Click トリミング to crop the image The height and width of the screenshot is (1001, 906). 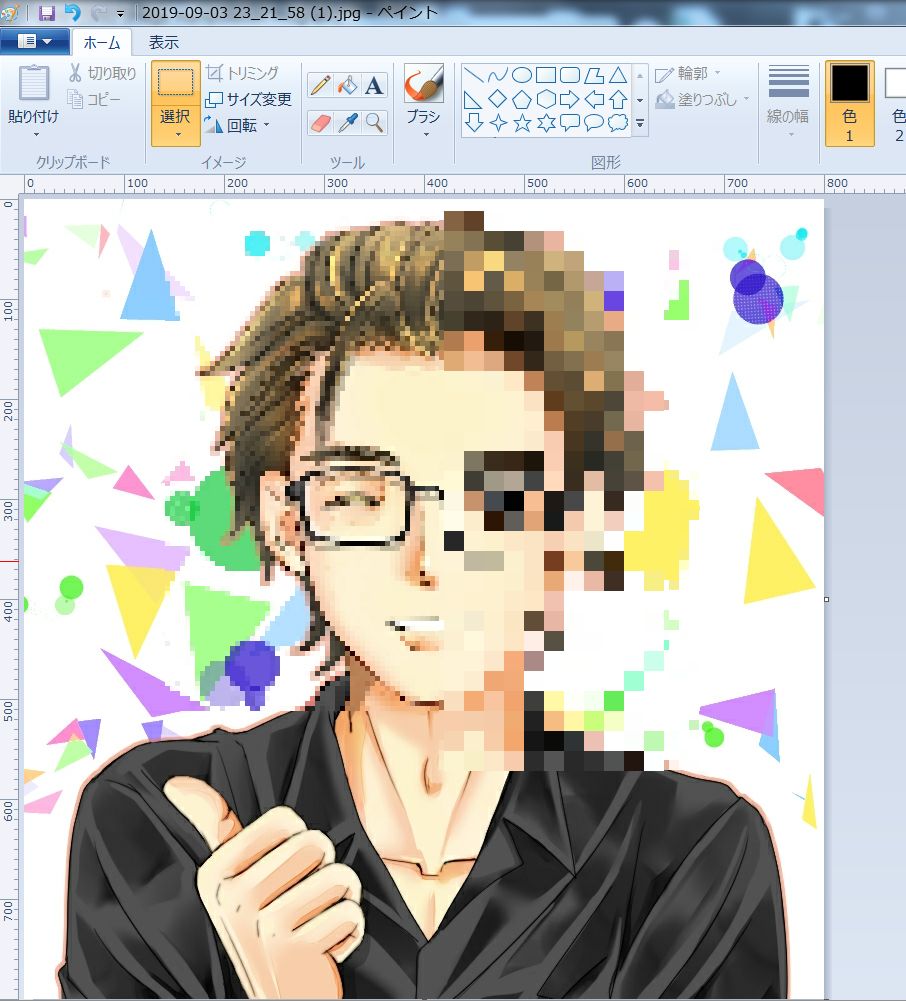[x=243, y=73]
